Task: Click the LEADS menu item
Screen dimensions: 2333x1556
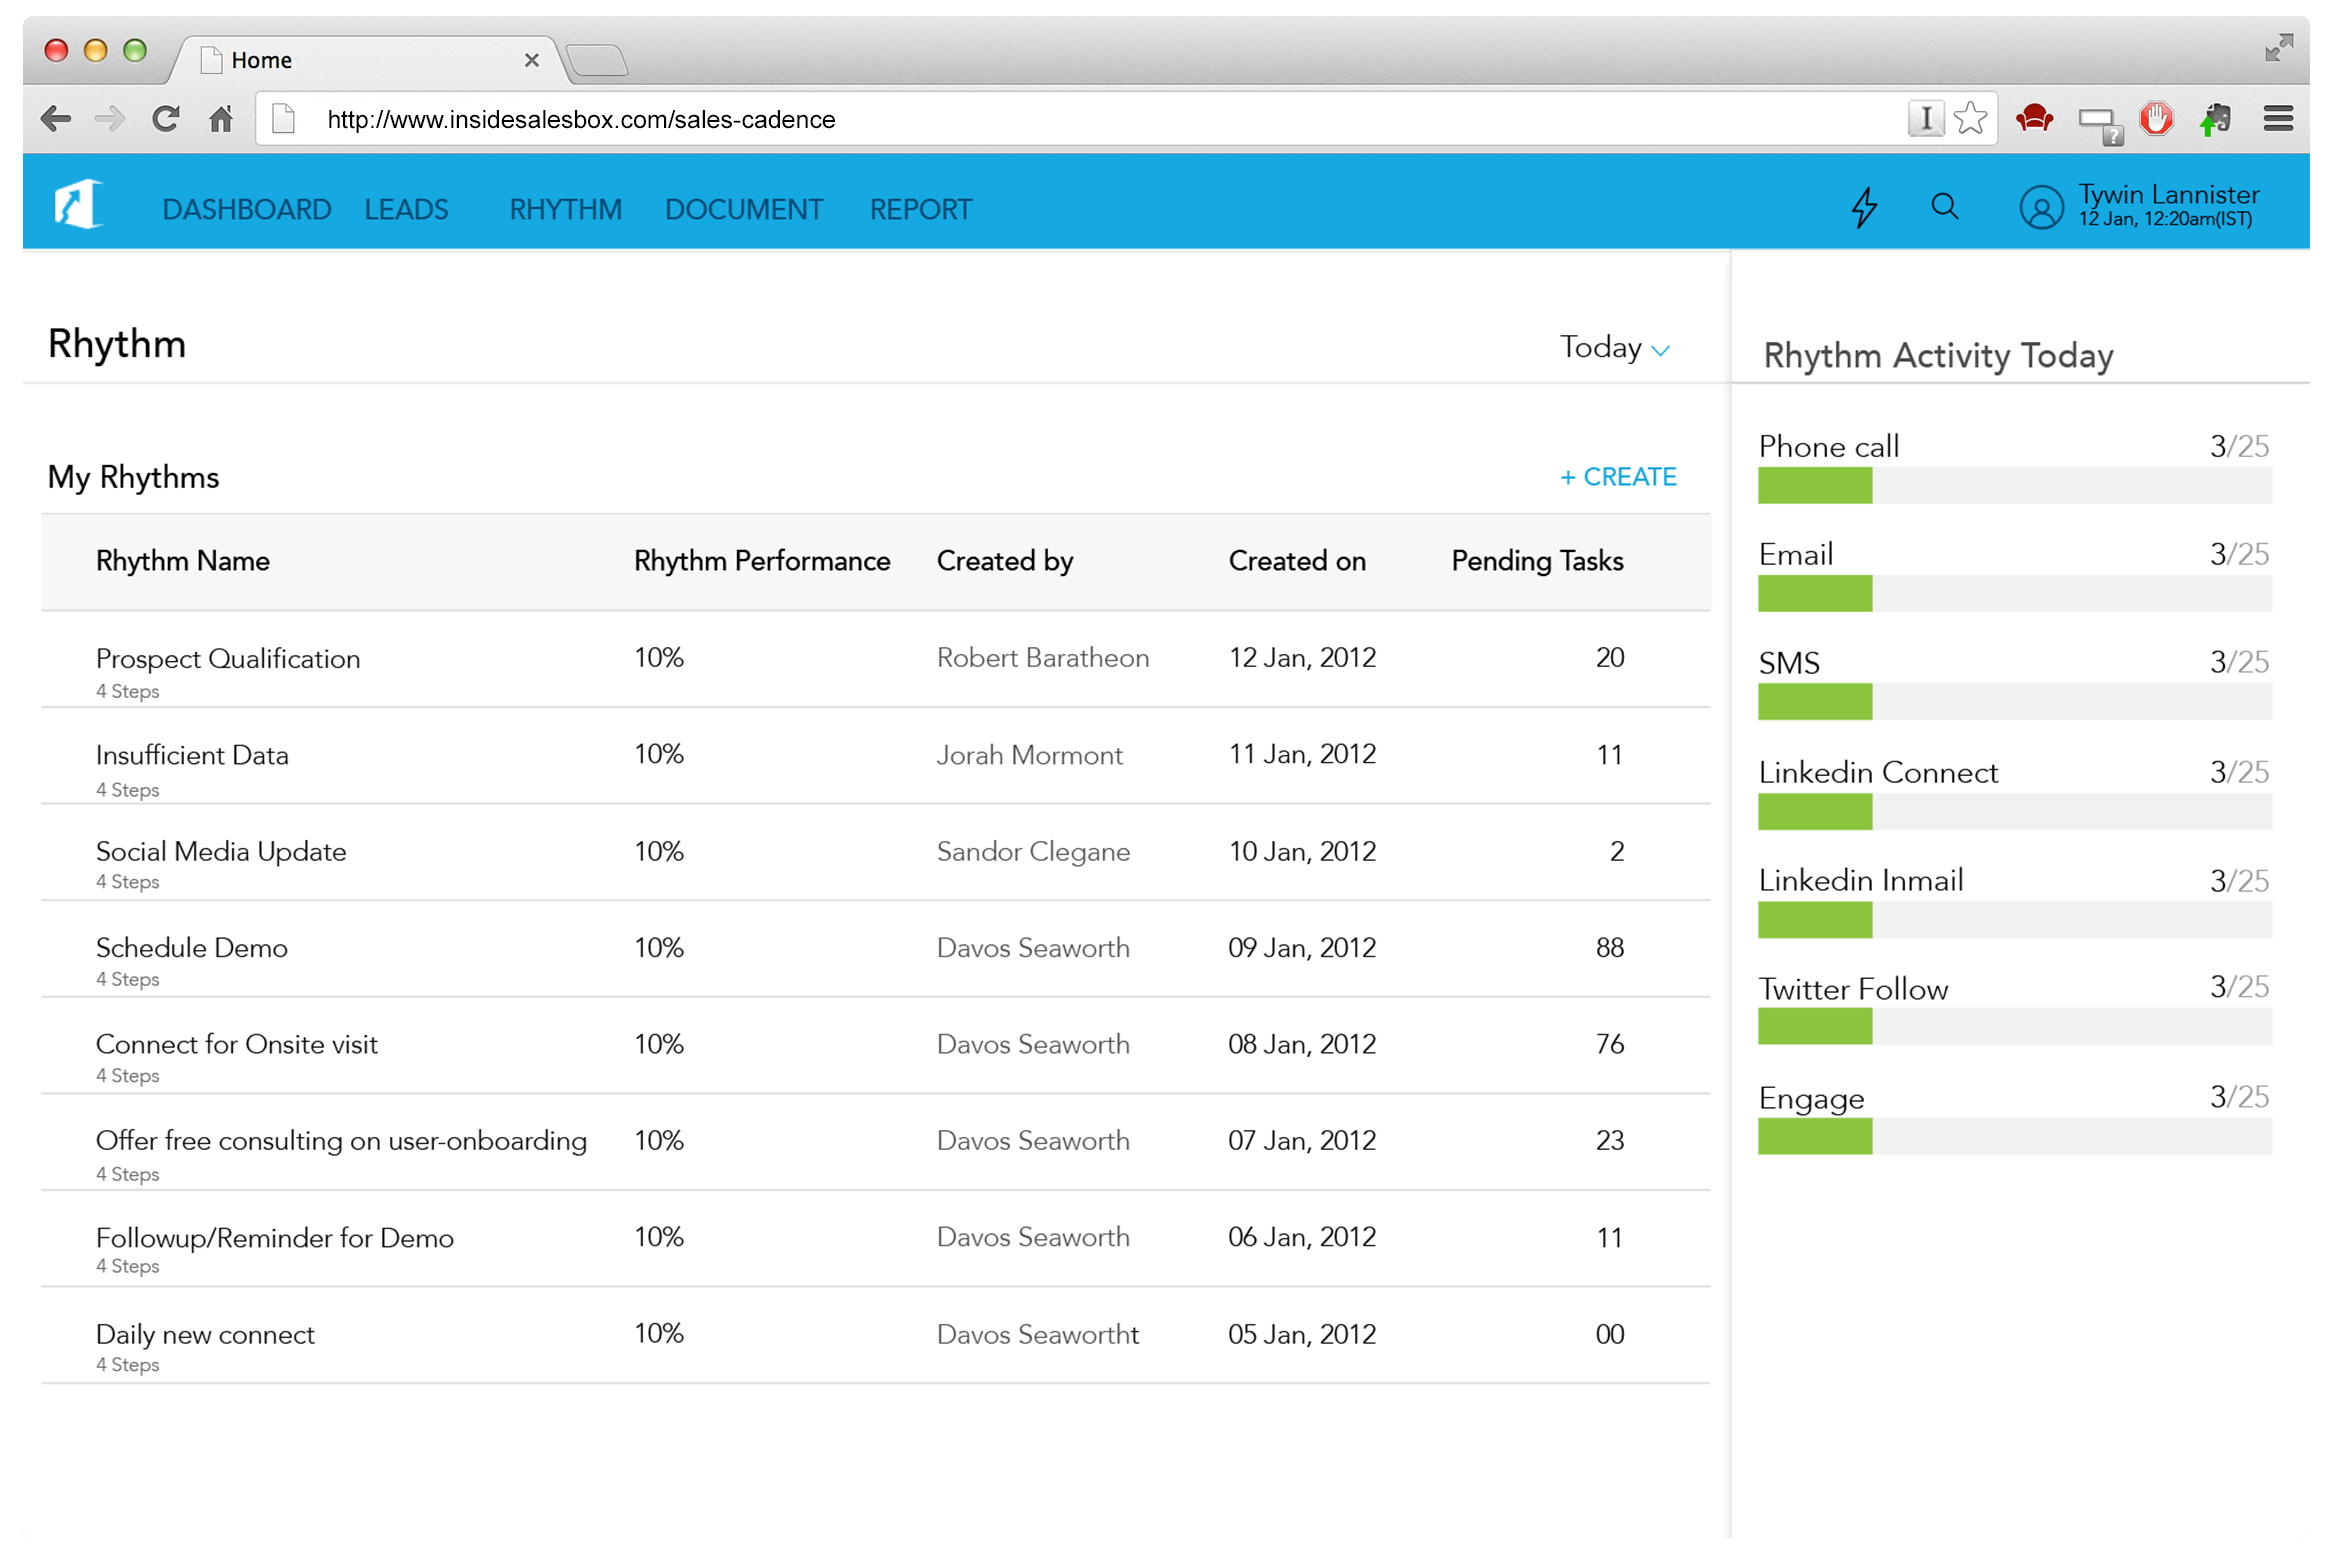Action: click(404, 207)
